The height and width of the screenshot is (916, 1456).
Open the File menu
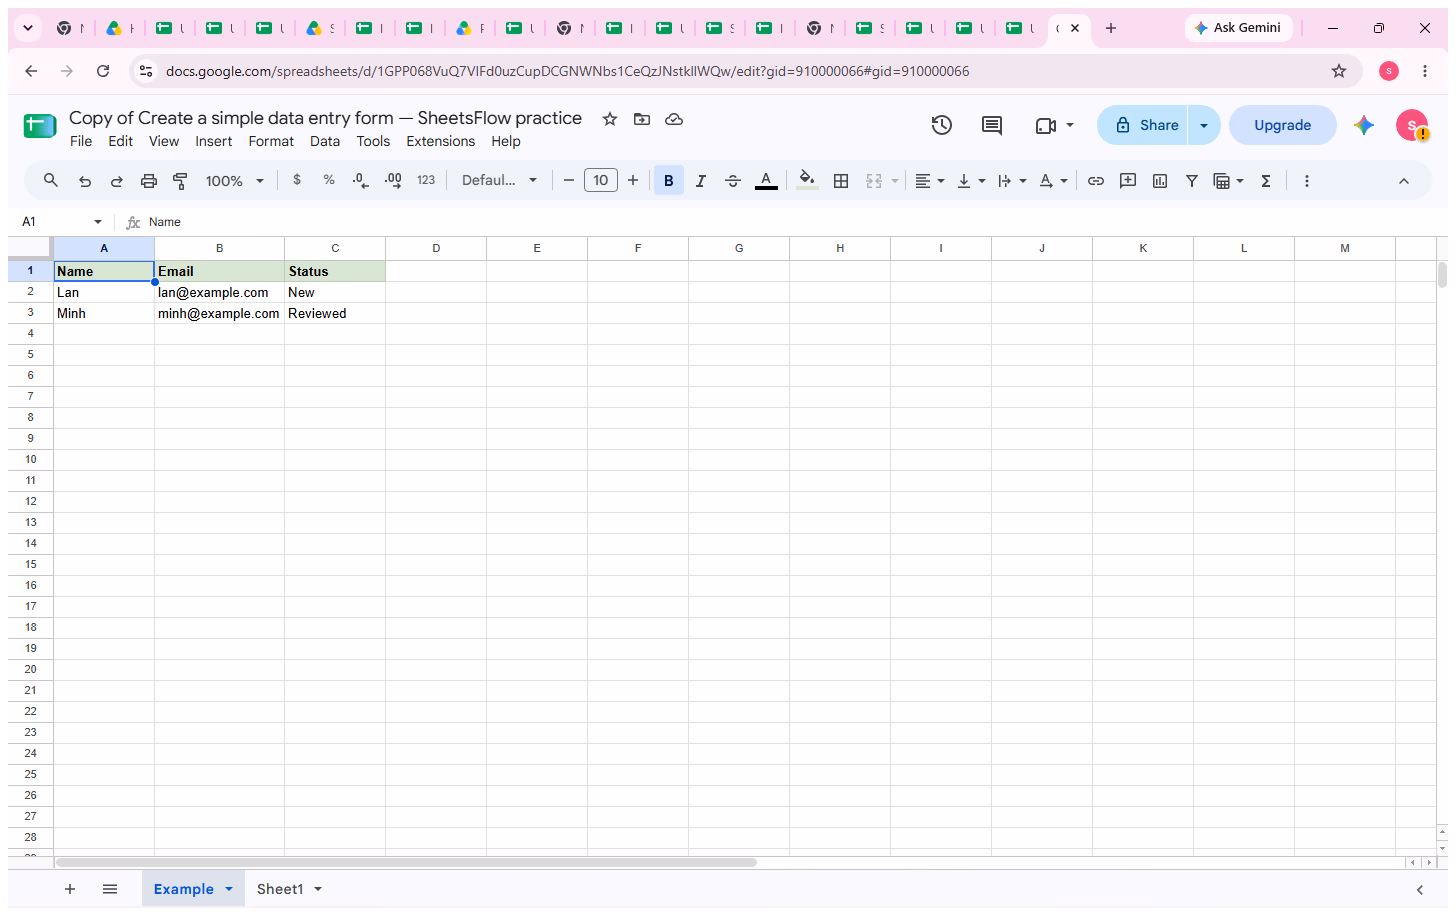pyautogui.click(x=81, y=141)
